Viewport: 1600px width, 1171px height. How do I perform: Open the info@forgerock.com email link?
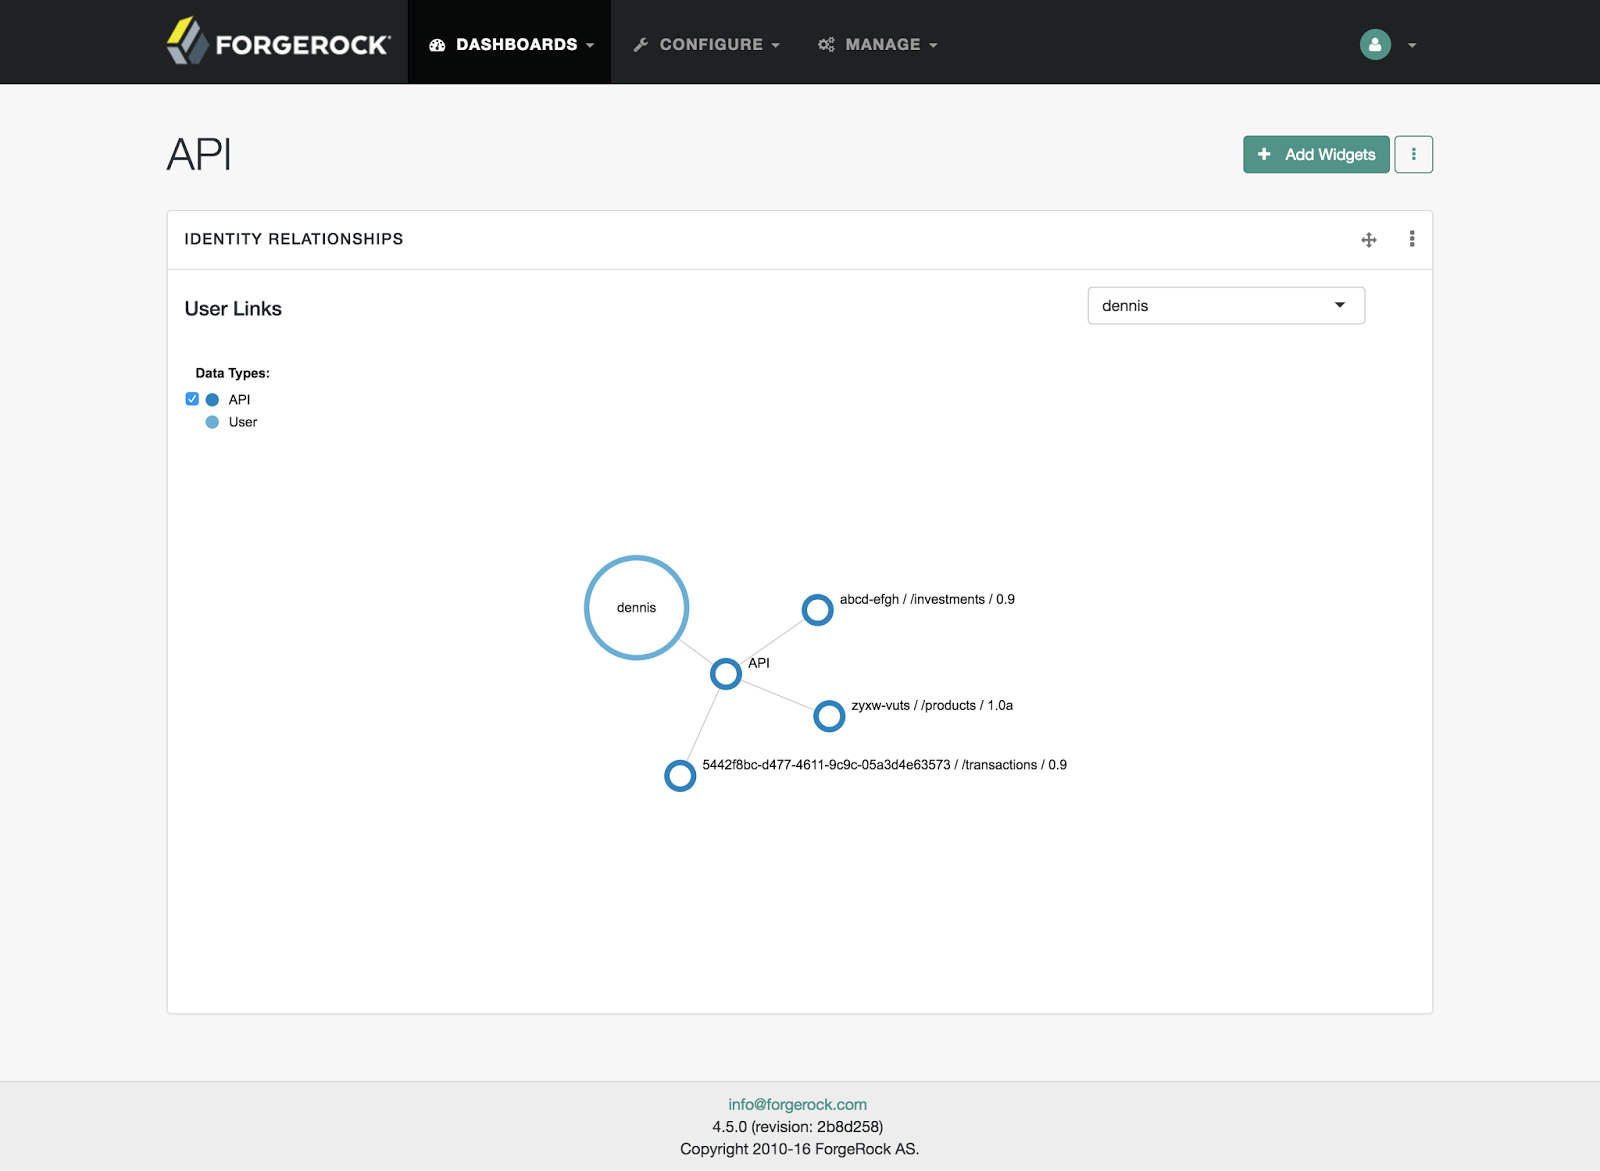(x=798, y=1104)
